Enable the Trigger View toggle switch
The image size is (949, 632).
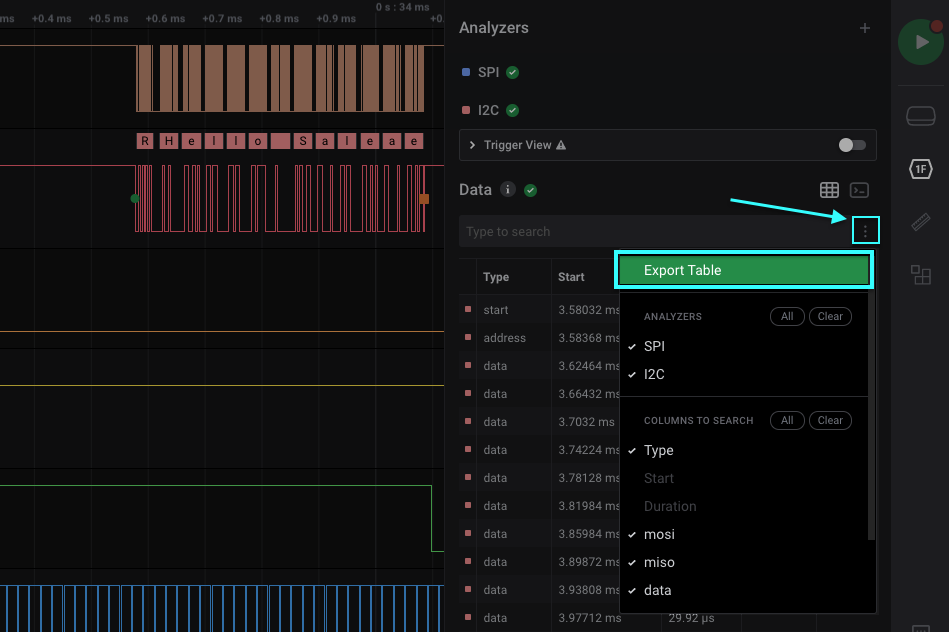[851, 145]
